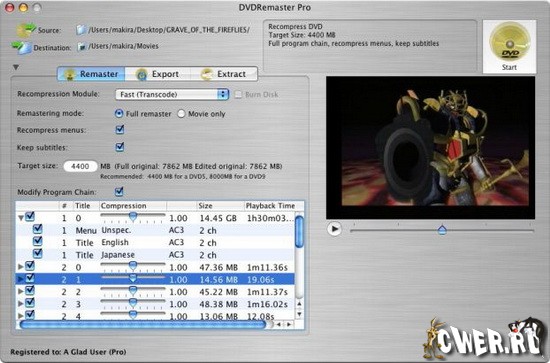
Task: Click the Compression column header
Action: point(133,206)
